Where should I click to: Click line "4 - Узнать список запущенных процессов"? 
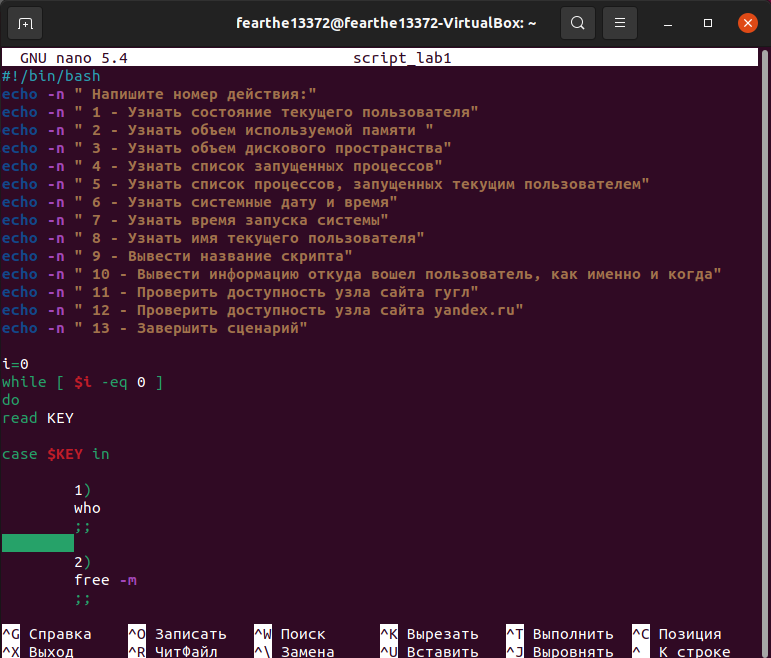222,166
